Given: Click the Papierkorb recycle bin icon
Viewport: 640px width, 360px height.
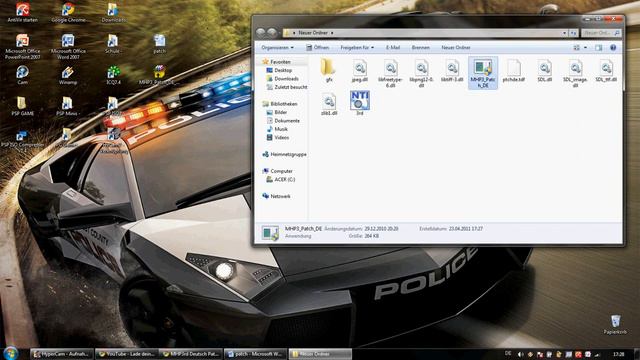Looking at the screenshot, I should [616, 324].
